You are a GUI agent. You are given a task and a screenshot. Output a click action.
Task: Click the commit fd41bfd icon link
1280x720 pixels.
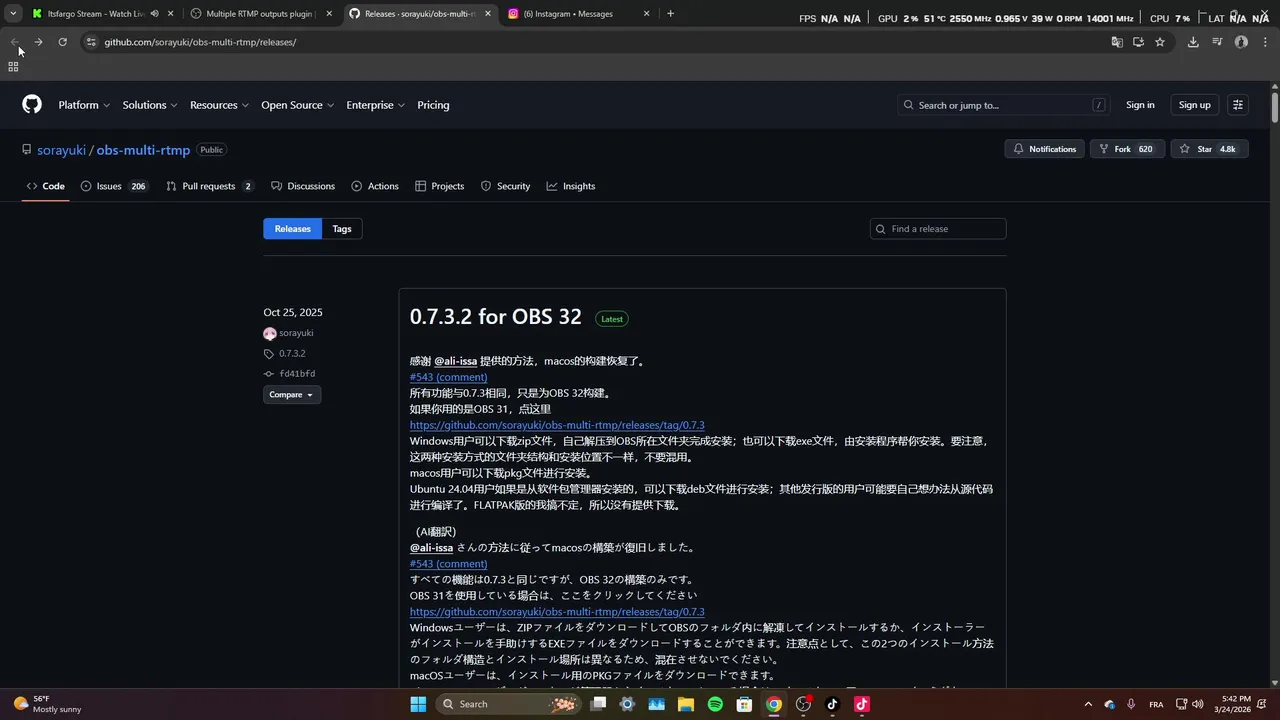268,374
